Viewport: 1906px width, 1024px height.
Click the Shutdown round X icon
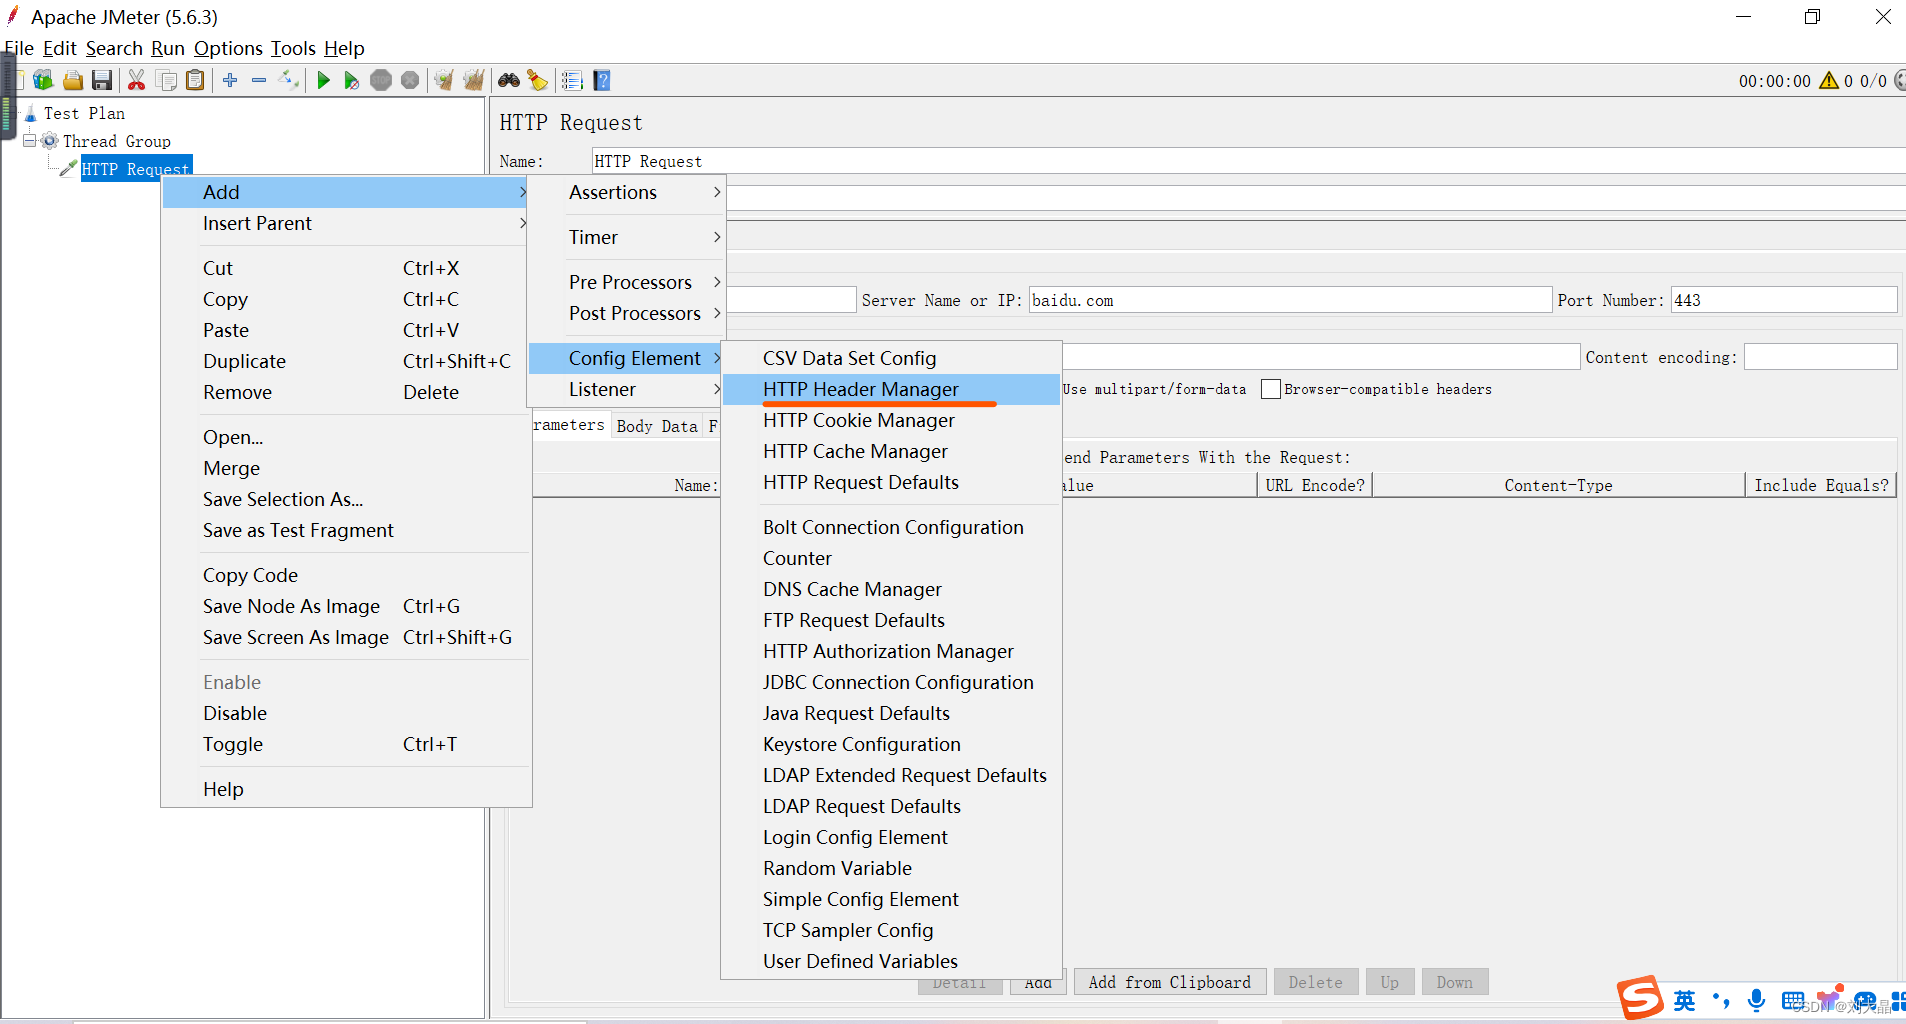click(x=410, y=80)
